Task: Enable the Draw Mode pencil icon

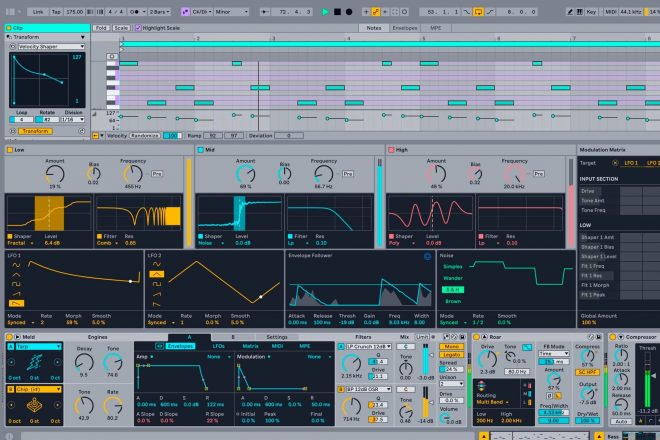Action: [570, 12]
